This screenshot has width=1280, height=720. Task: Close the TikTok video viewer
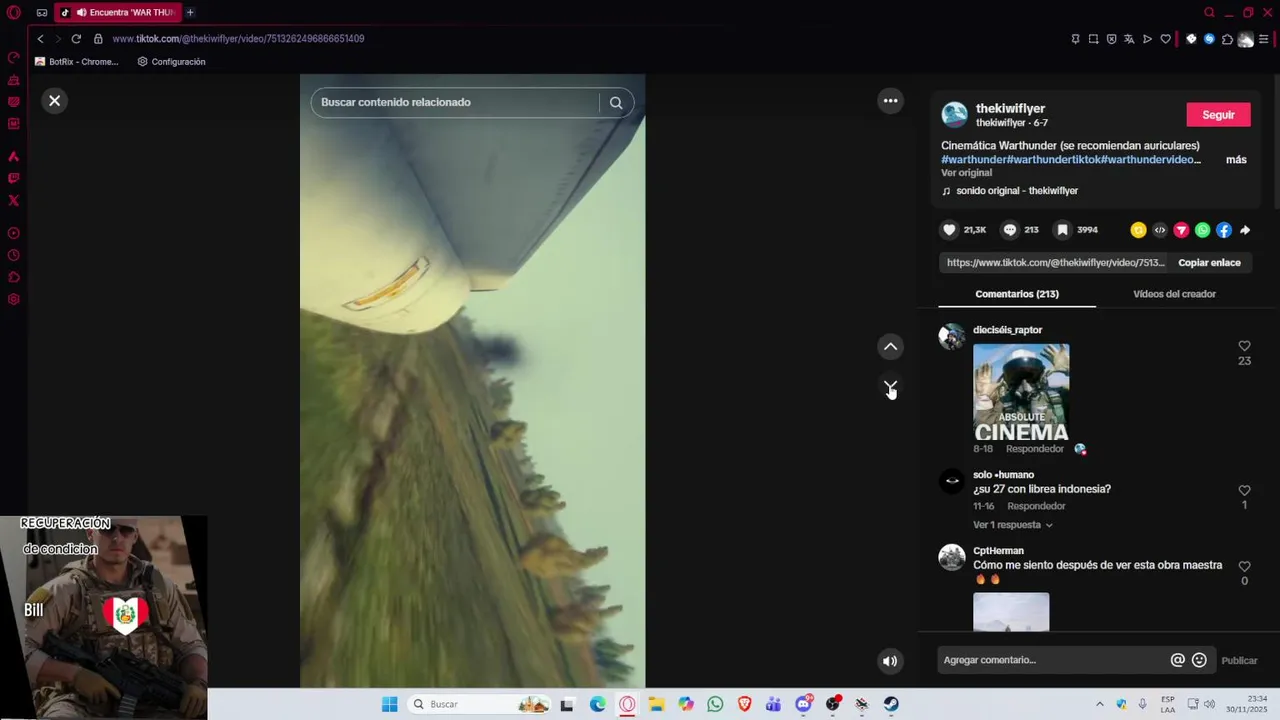tap(55, 100)
